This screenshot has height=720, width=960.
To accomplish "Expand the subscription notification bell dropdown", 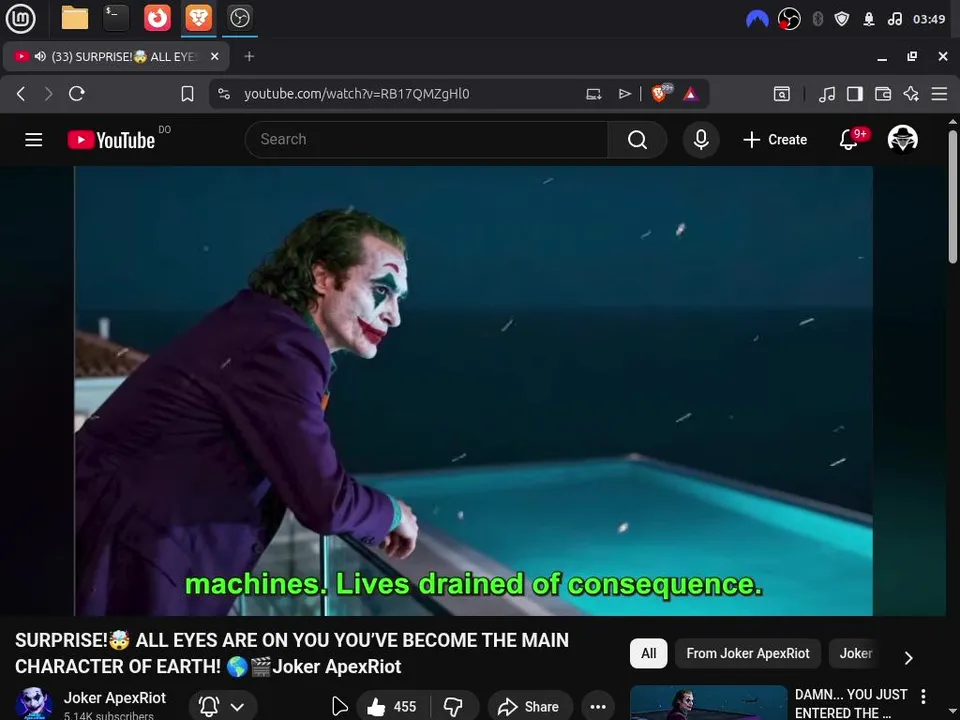I will (223, 707).
